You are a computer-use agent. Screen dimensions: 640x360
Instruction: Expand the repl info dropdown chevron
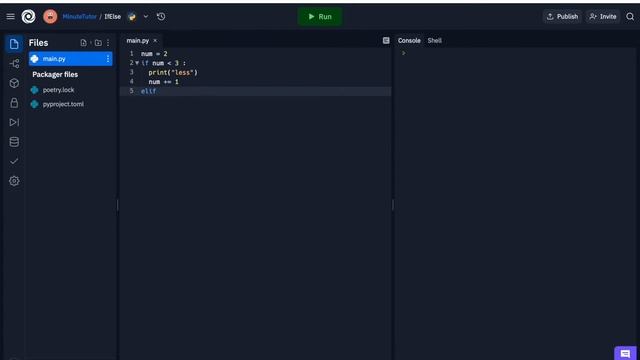coord(146,17)
